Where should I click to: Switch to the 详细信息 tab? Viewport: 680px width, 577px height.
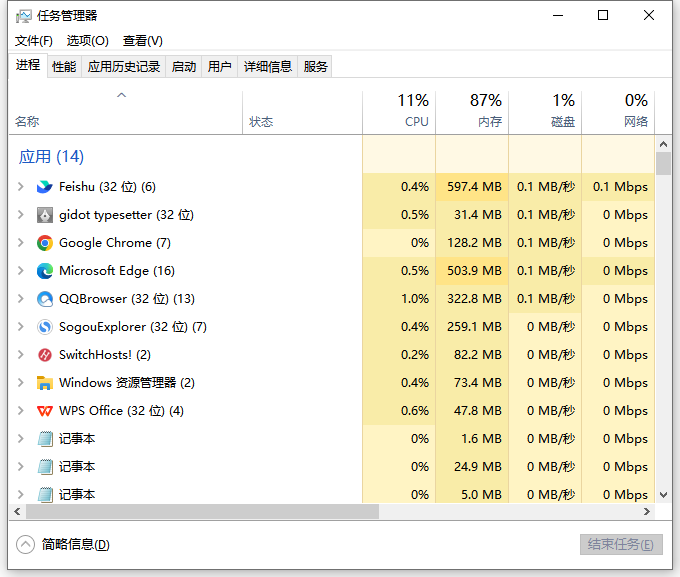coord(268,66)
